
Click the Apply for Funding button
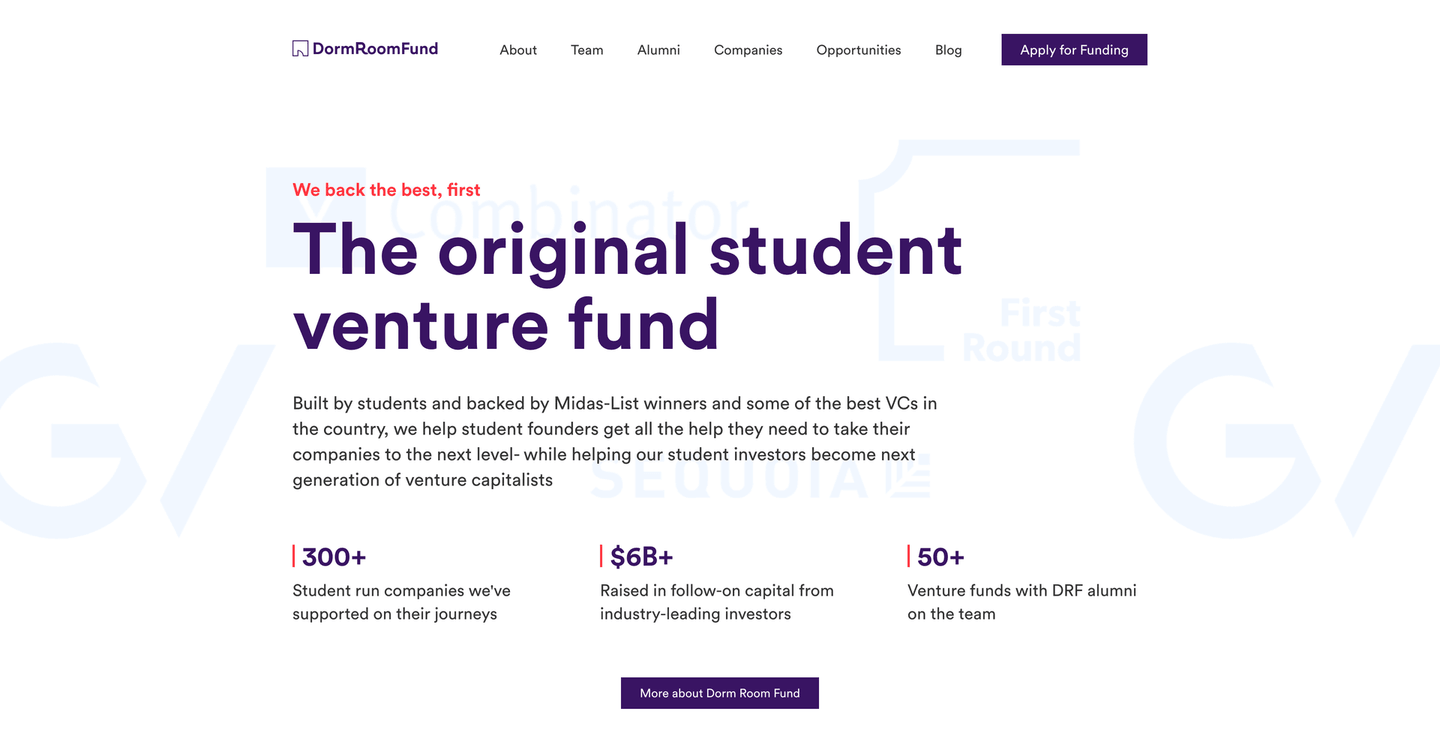coord(1074,49)
